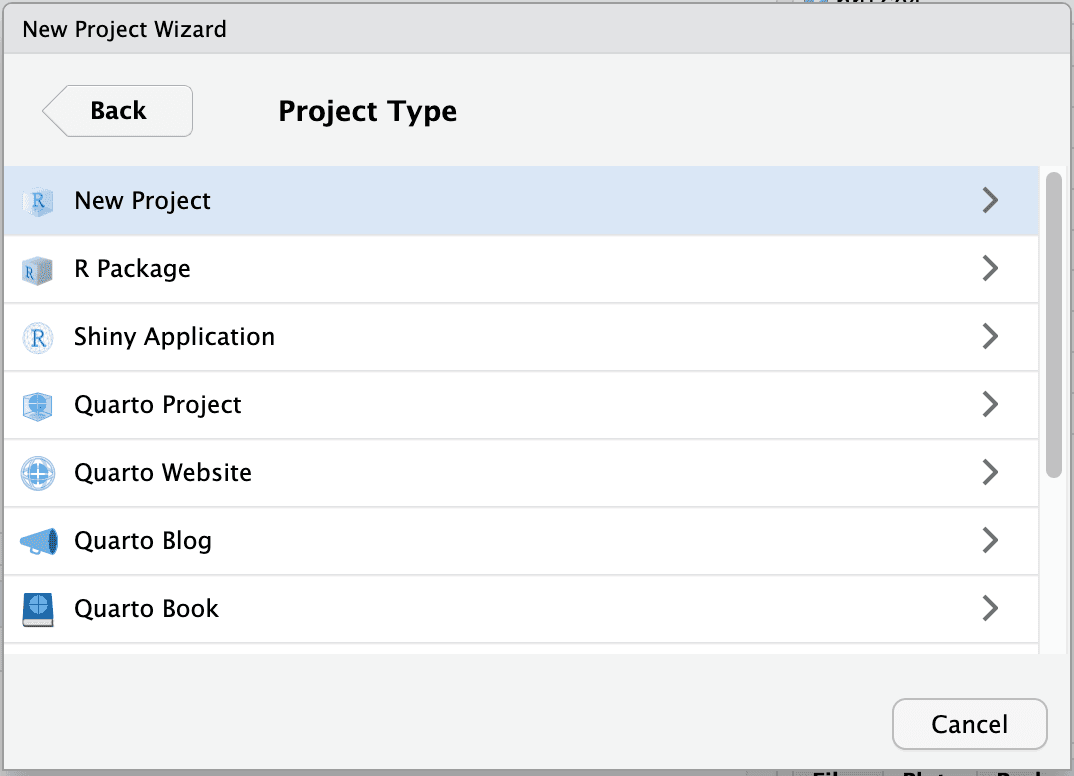1074x776 pixels.
Task: Click the R Package cube icon
Action: [38, 268]
